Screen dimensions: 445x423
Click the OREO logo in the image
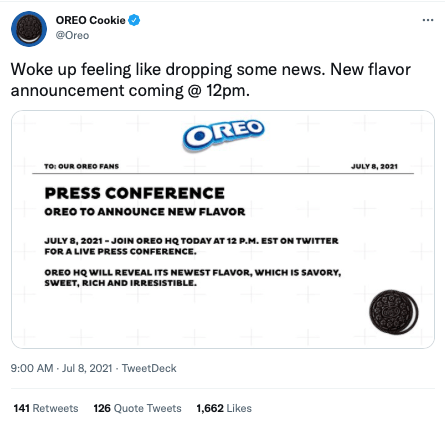(223, 135)
